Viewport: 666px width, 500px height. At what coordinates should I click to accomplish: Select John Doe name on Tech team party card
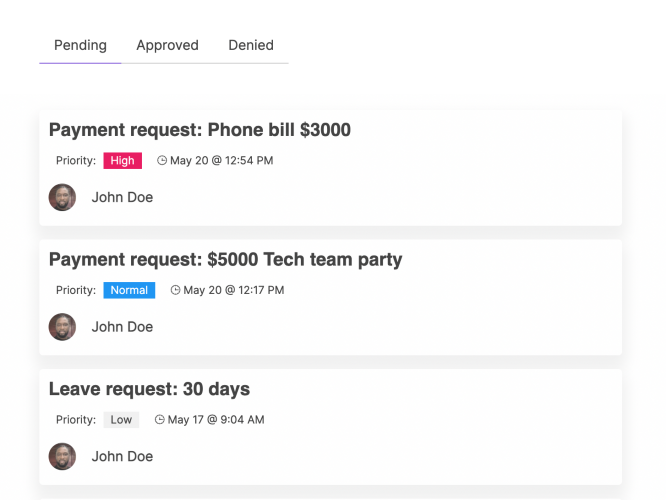click(x=122, y=327)
